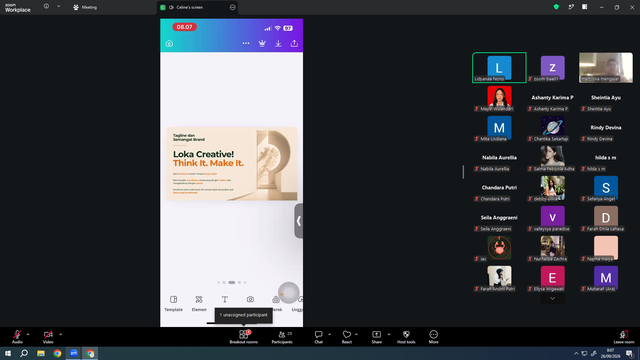Click the Share screen button
The width and height of the screenshot is (640, 360).
click(x=376, y=337)
